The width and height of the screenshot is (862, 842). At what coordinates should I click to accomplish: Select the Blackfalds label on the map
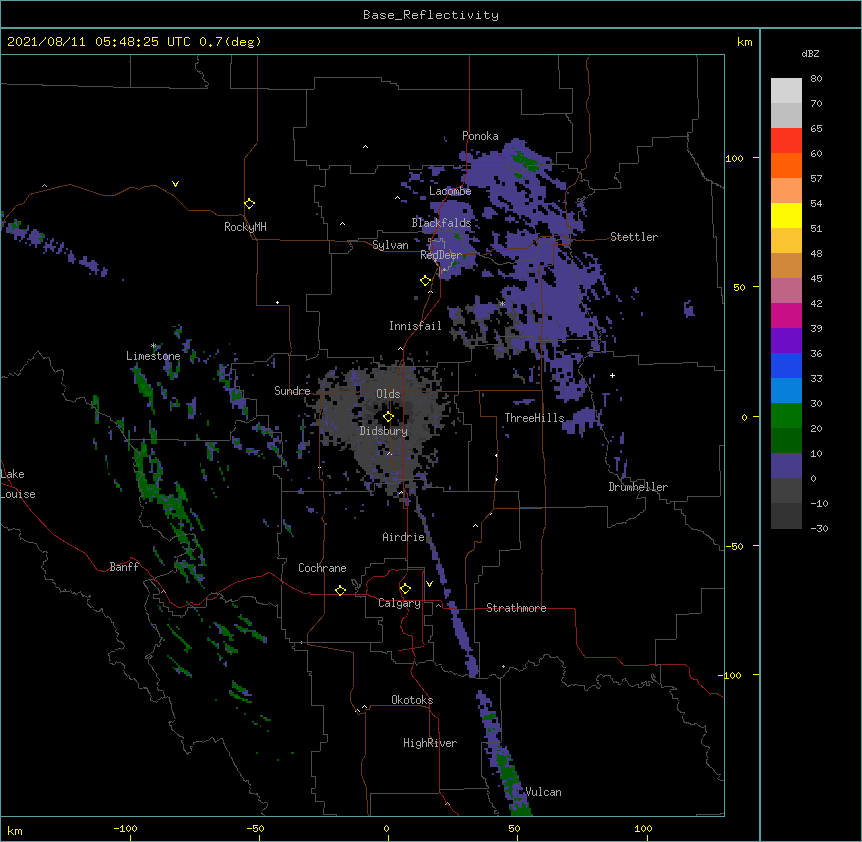pos(441,223)
